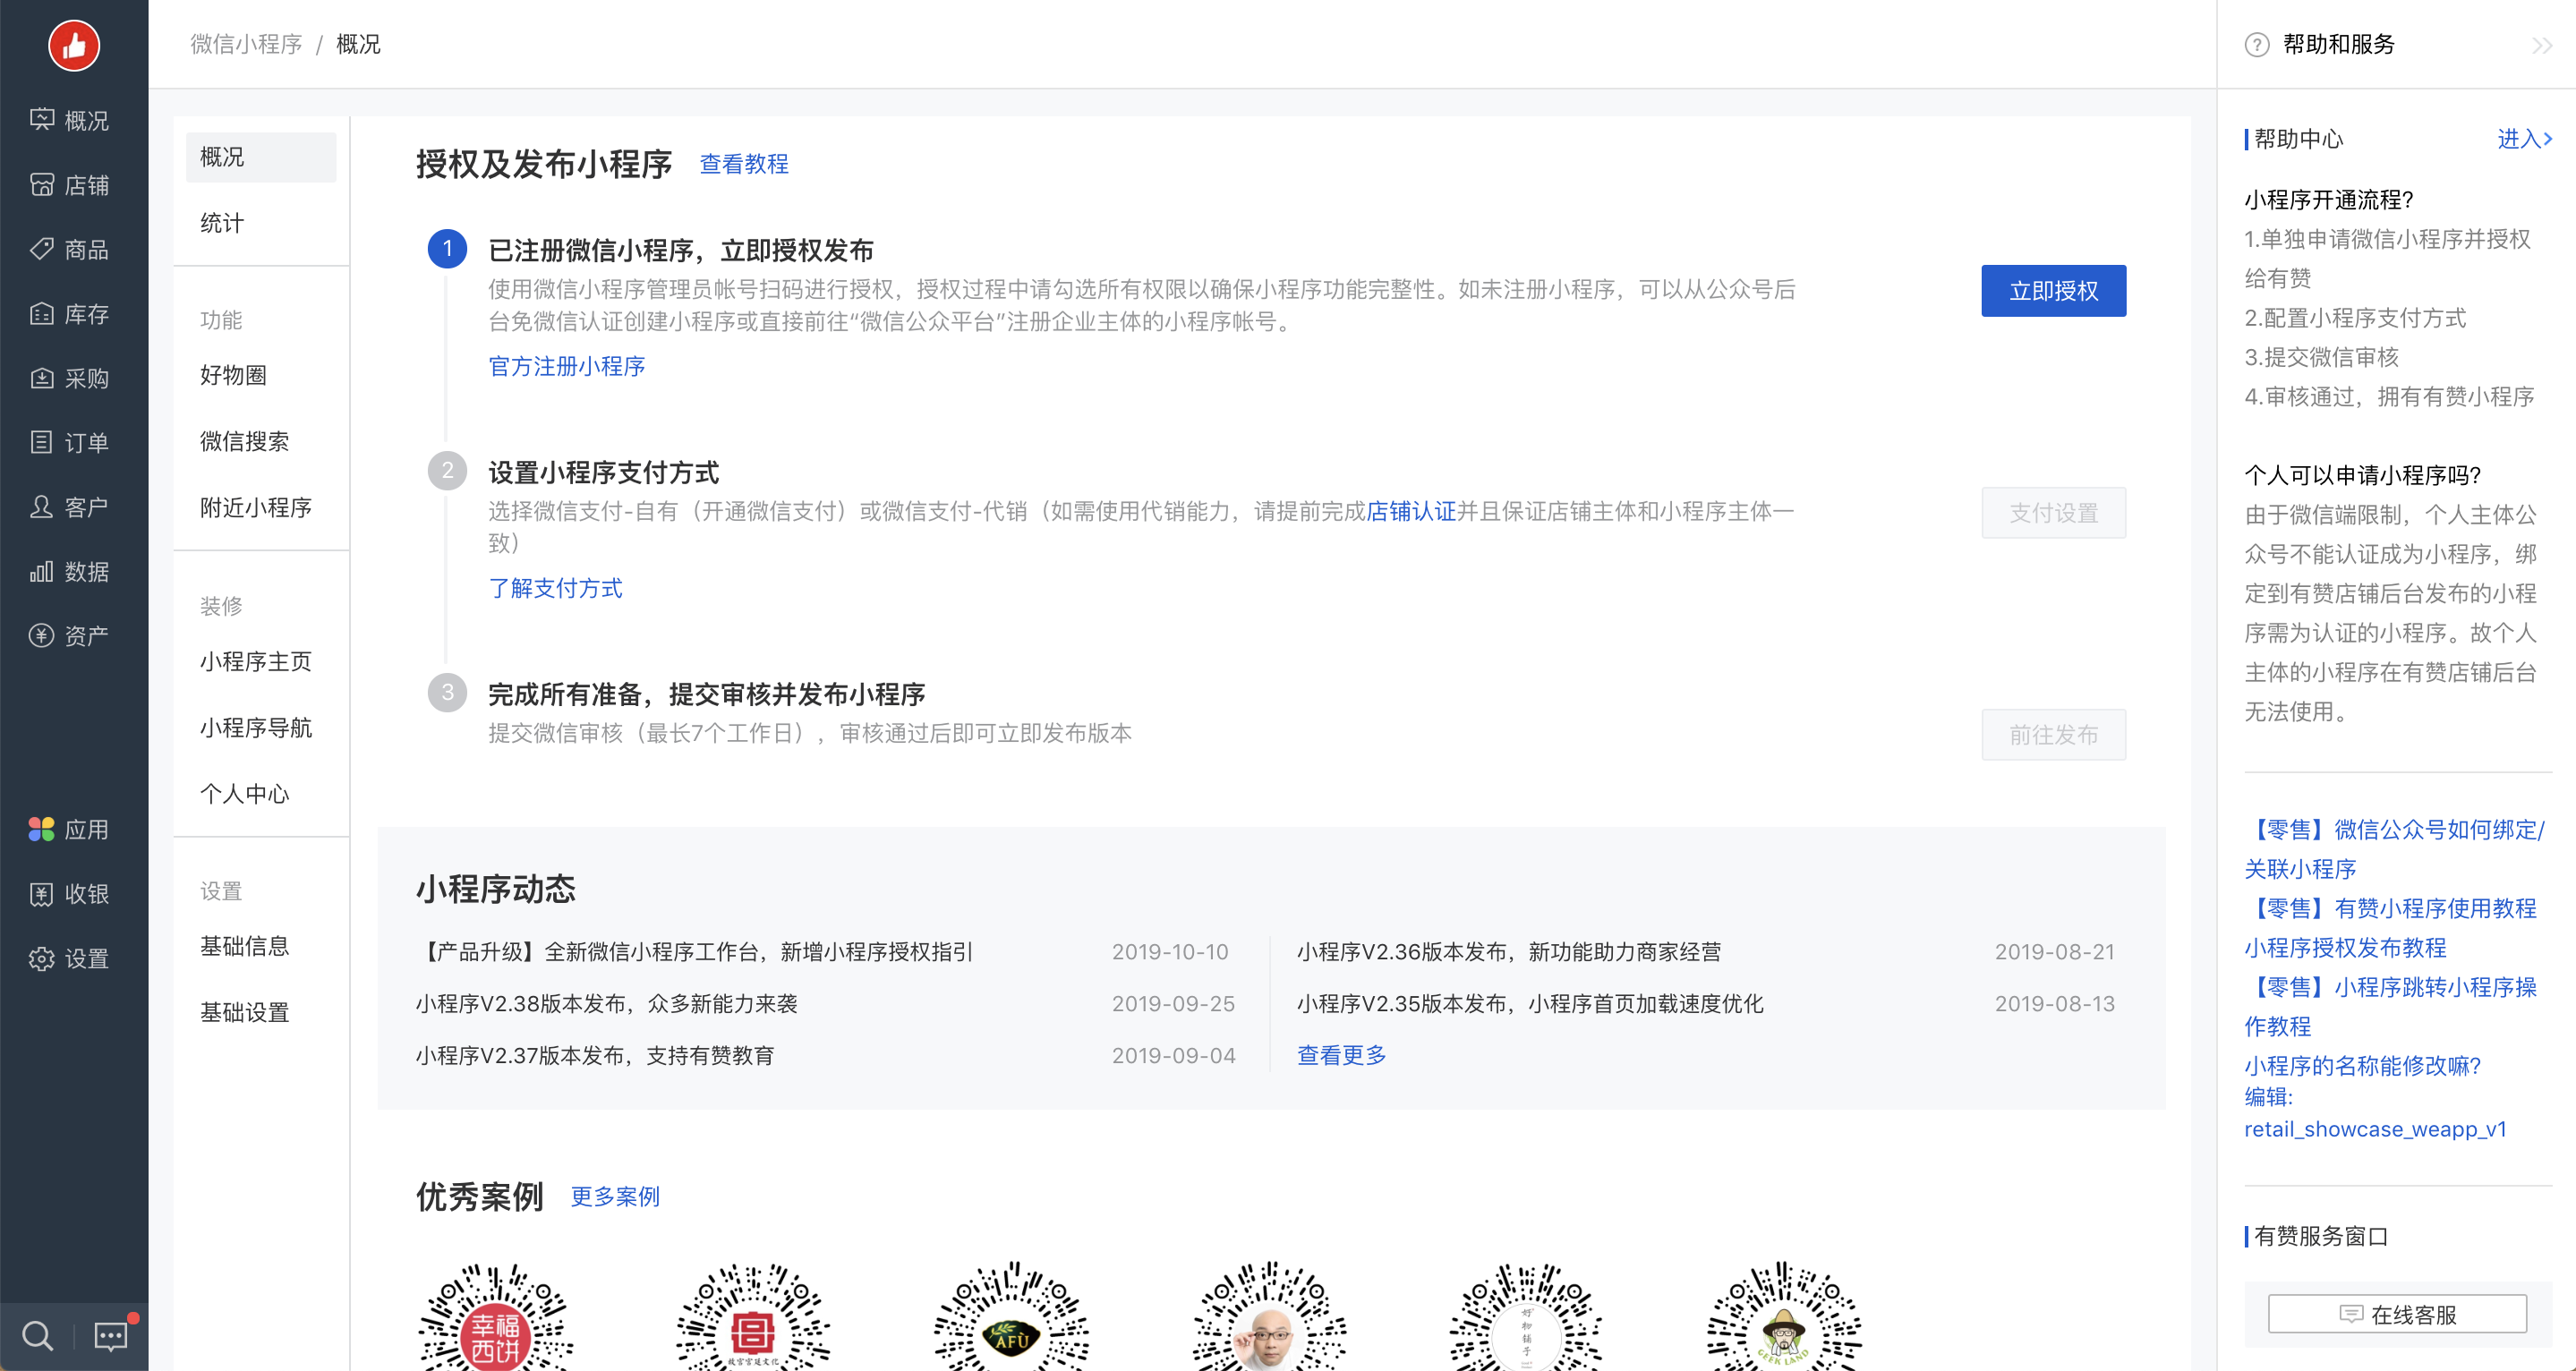Open 微信公众号如何绑定/关联小程序 help article
Image resolution: width=2576 pixels, height=1371 pixels.
(2394, 849)
